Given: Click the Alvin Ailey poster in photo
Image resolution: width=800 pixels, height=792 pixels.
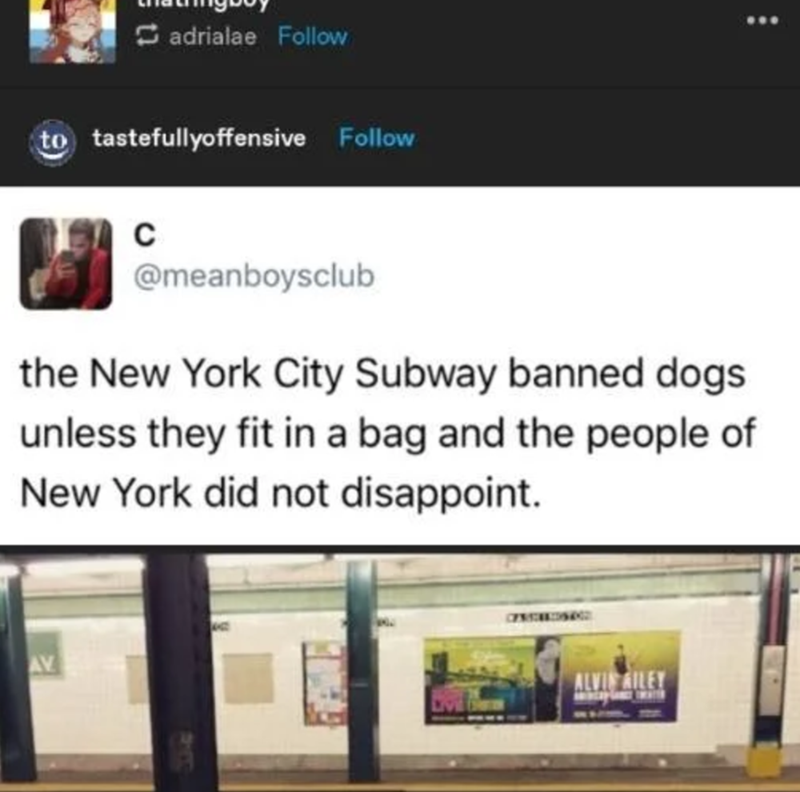Looking at the screenshot, I should click(620, 677).
